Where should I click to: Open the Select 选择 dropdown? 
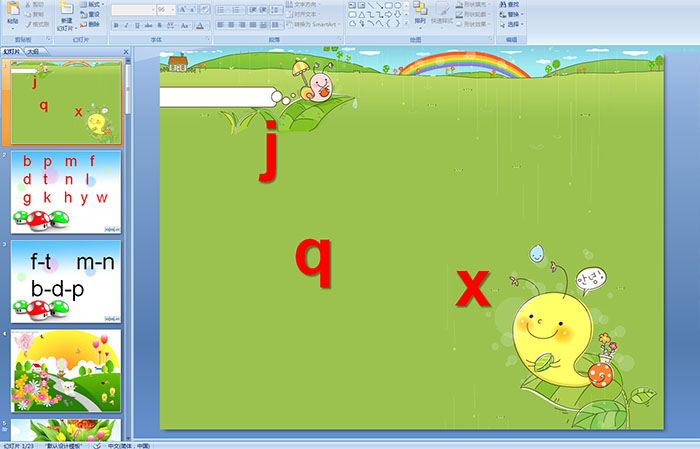(511, 24)
